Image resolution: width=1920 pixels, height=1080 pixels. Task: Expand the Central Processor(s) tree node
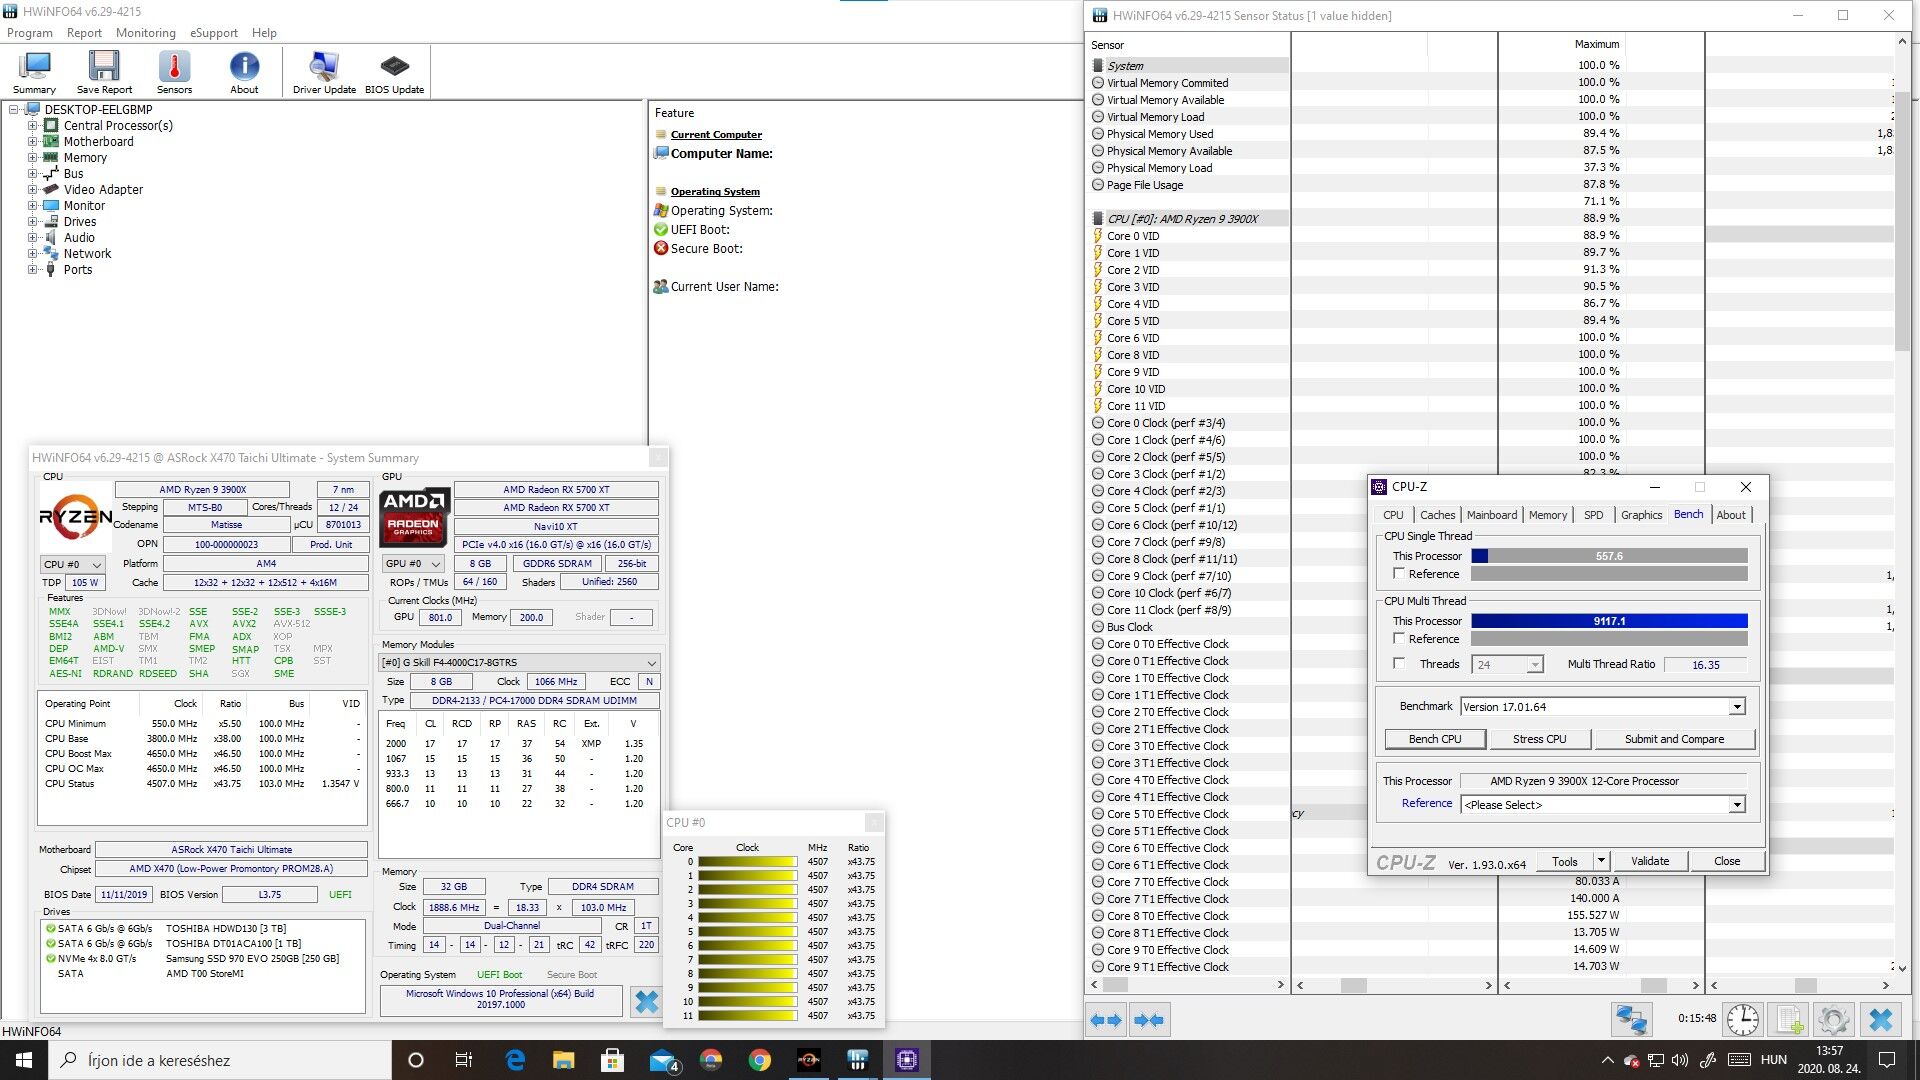click(33, 126)
